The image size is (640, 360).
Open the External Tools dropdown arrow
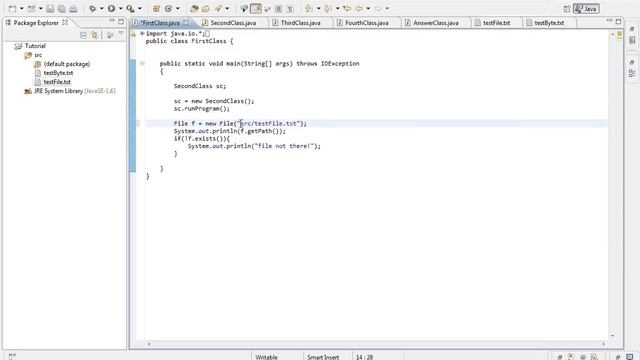(140, 9)
